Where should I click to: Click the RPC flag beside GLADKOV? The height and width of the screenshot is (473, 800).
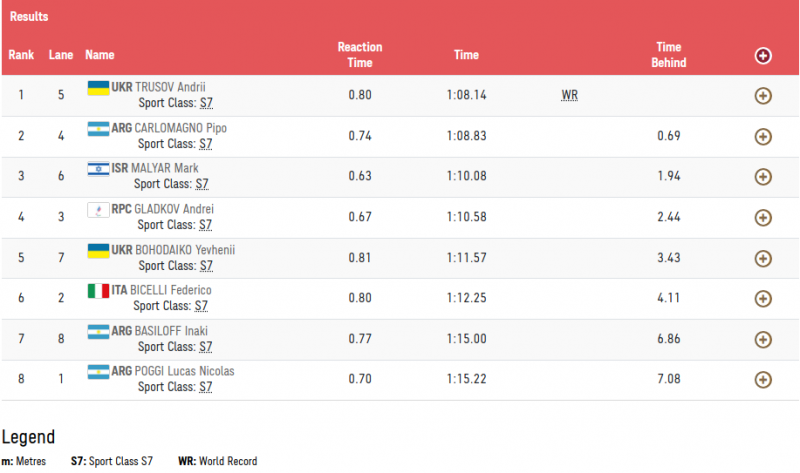click(98, 209)
